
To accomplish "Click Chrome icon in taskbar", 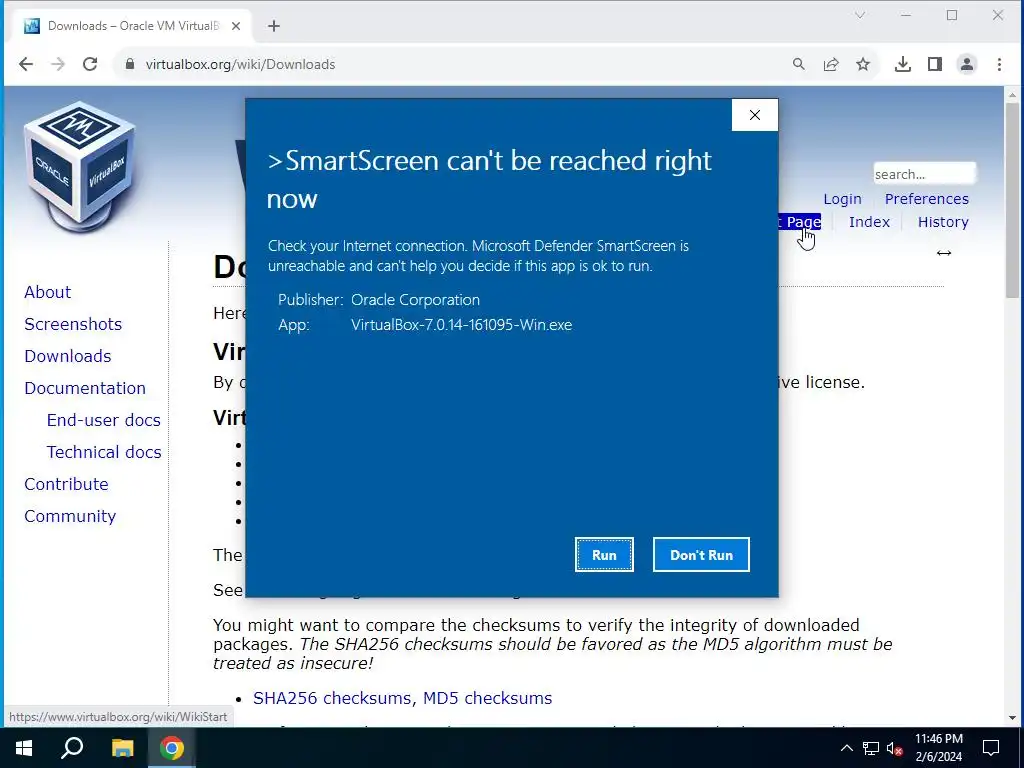I will point(172,748).
